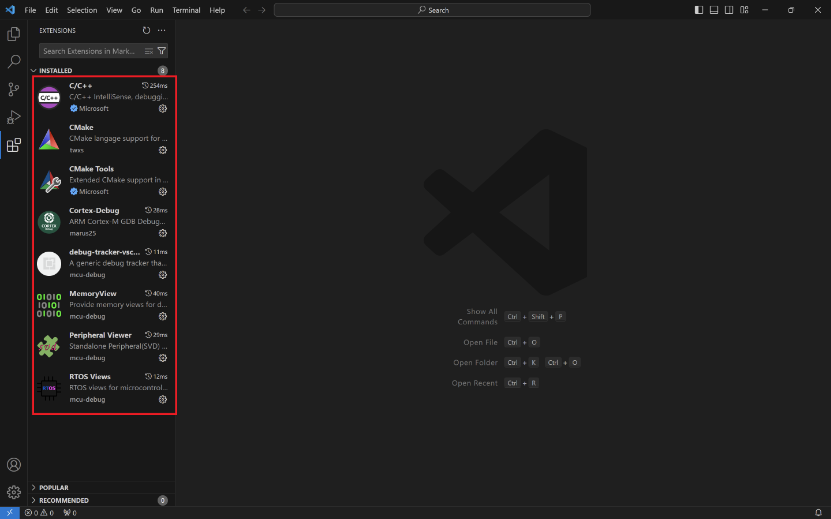This screenshot has height=519, width=831.
Task: Open manage gear for debug-tracker extension
Action: tap(163, 275)
